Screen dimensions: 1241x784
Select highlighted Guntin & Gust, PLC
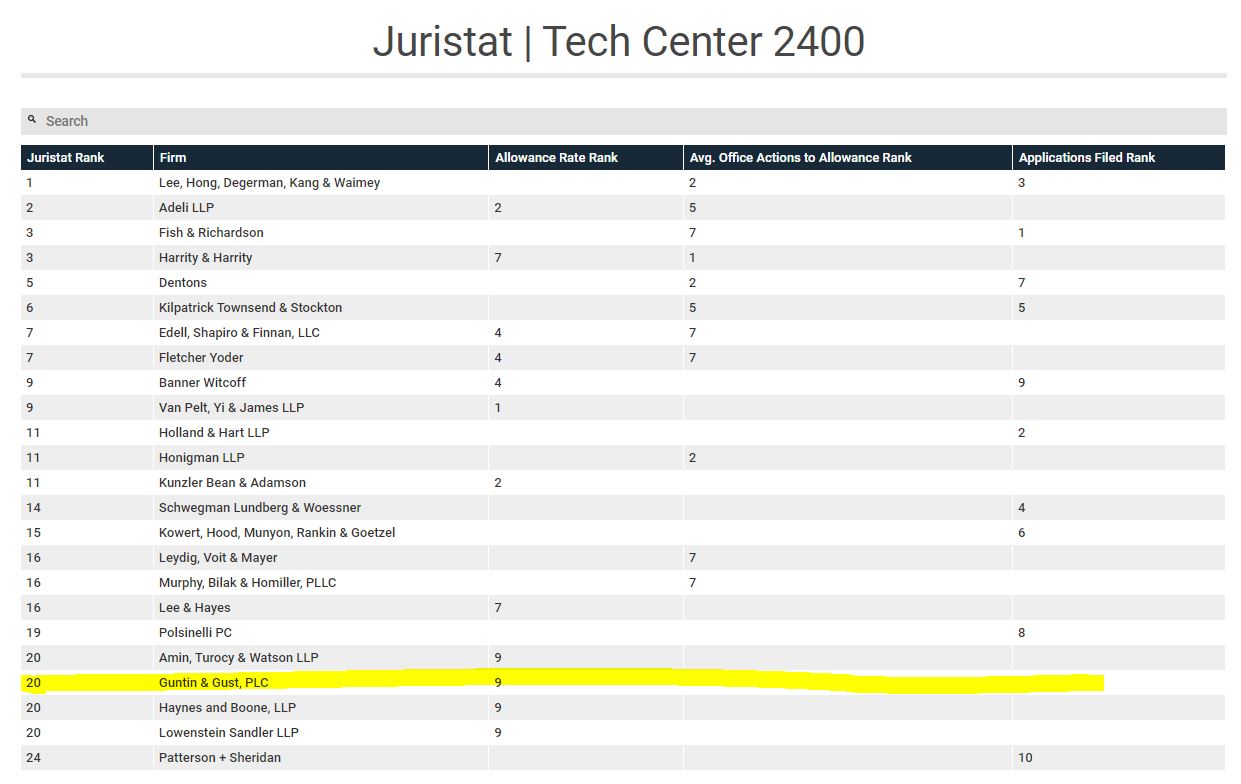213,683
